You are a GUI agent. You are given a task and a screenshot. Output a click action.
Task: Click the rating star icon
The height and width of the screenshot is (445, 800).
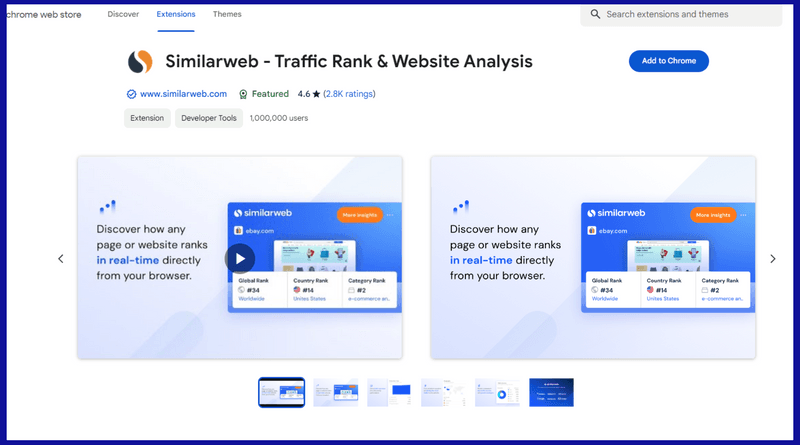316,94
